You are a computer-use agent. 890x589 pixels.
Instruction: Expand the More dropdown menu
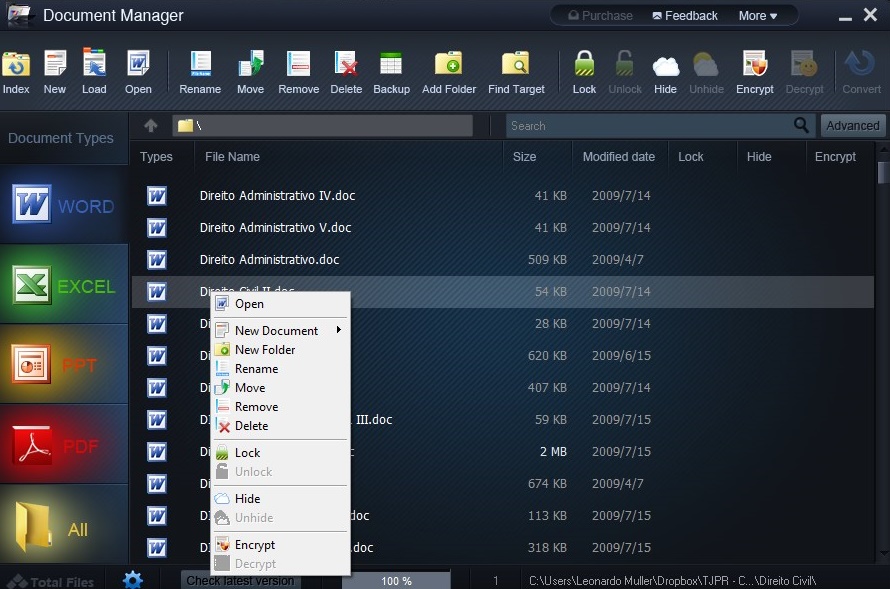[x=757, y=16]
